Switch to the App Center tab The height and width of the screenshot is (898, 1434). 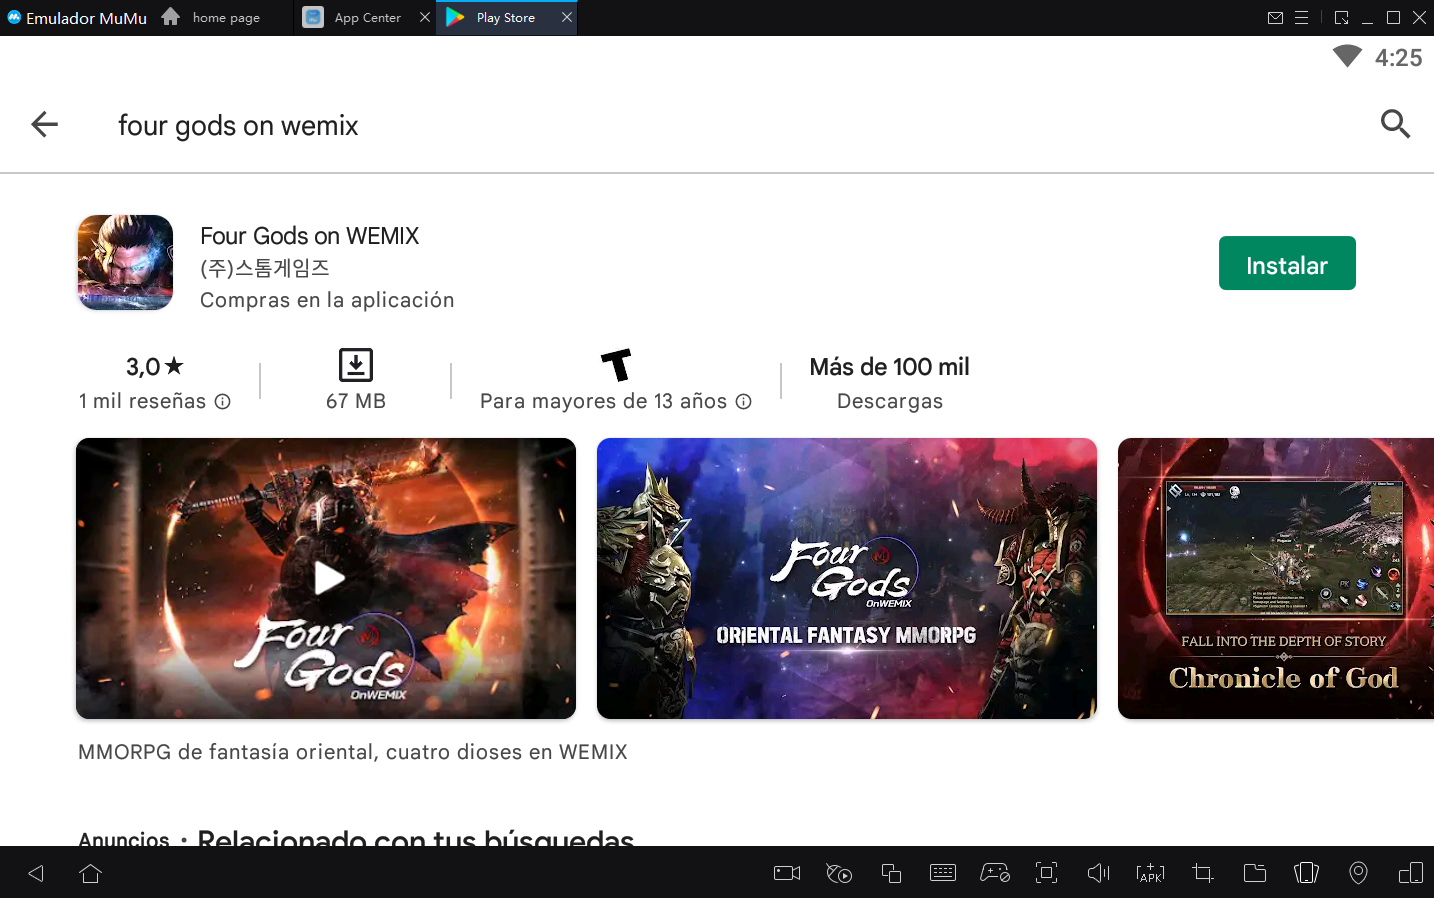(x=366, y=18)
